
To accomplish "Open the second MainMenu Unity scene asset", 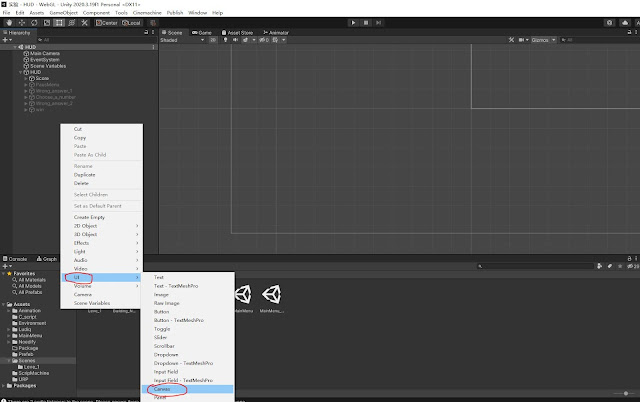I will 272,298.
